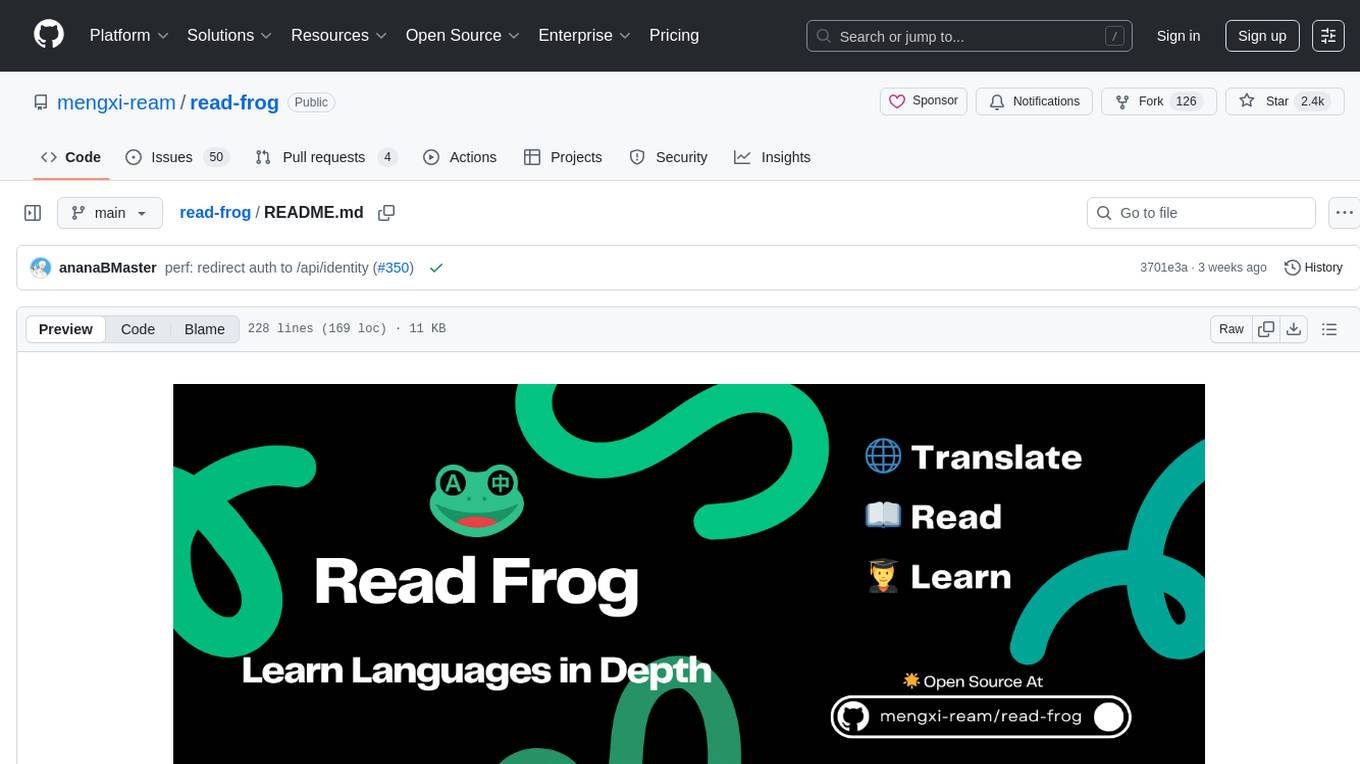1360x764 pixels.
Task: View the file History
Action: (x=1313, y=268)
